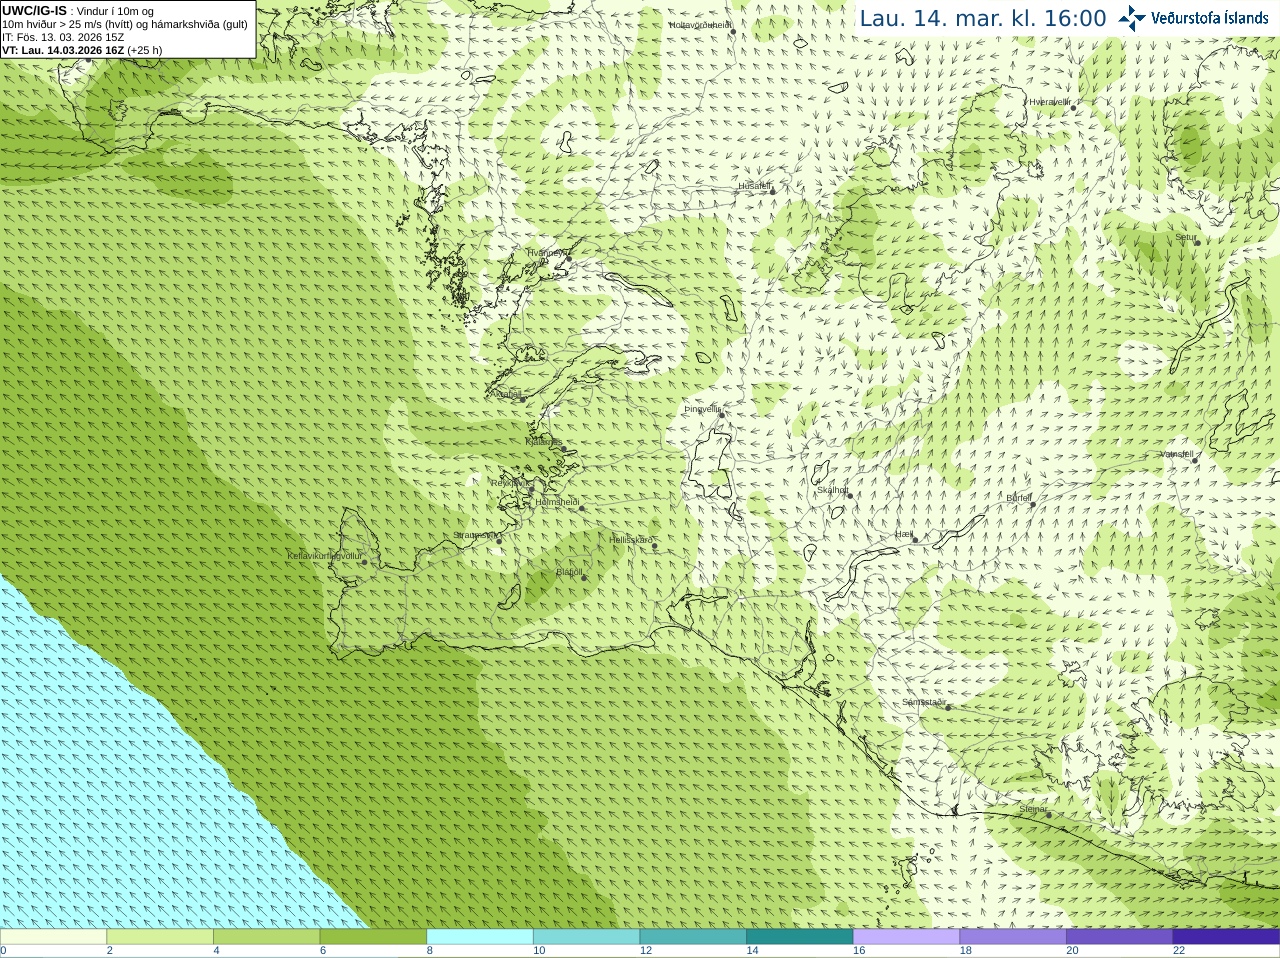Select the 6–8 m/s darker green legend swatch

[x=373, y=936]
